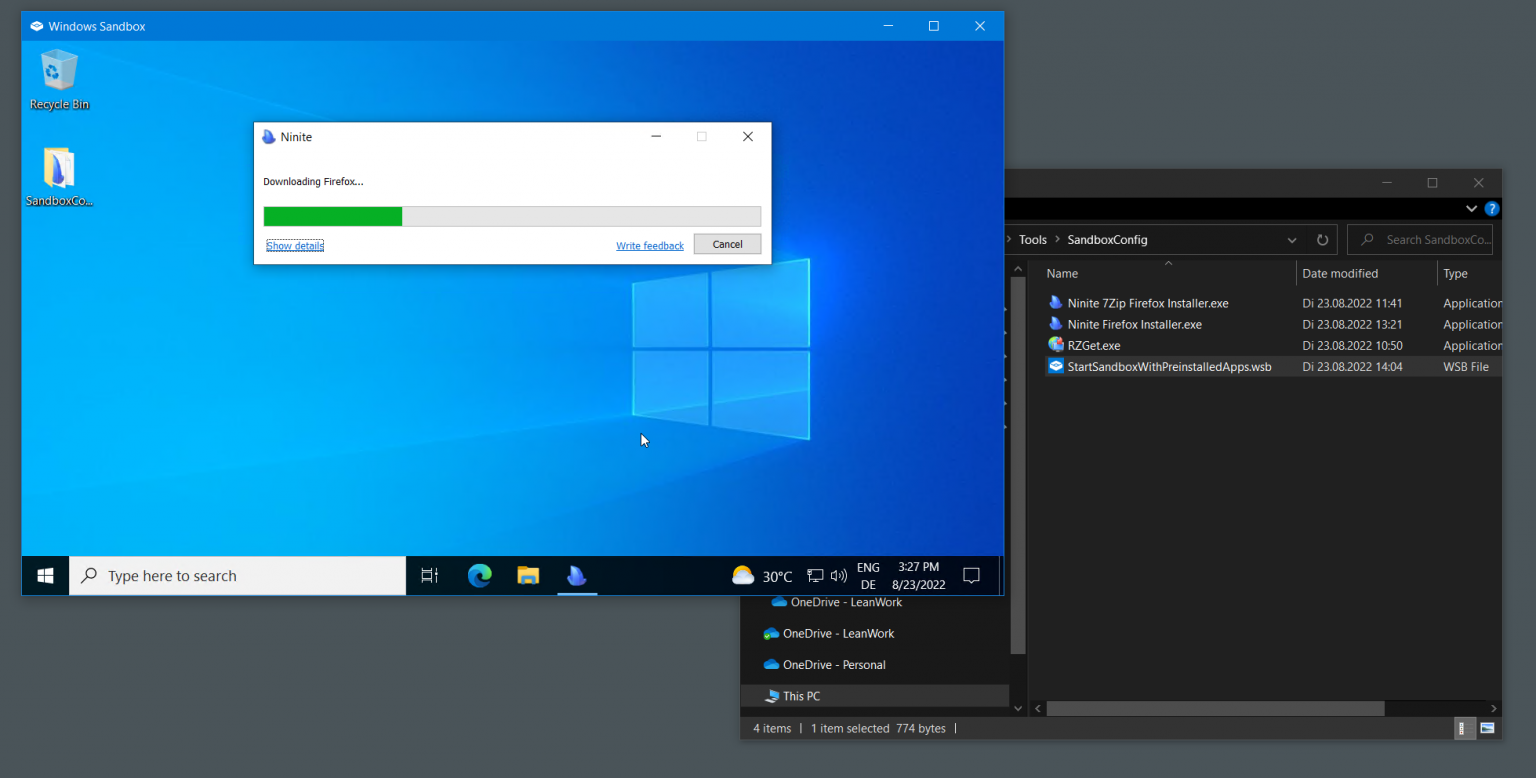This screenshot has height=778, width=1536.
Task: Click the blue Help question mark icon
Action: click(x=1491, y=209)
